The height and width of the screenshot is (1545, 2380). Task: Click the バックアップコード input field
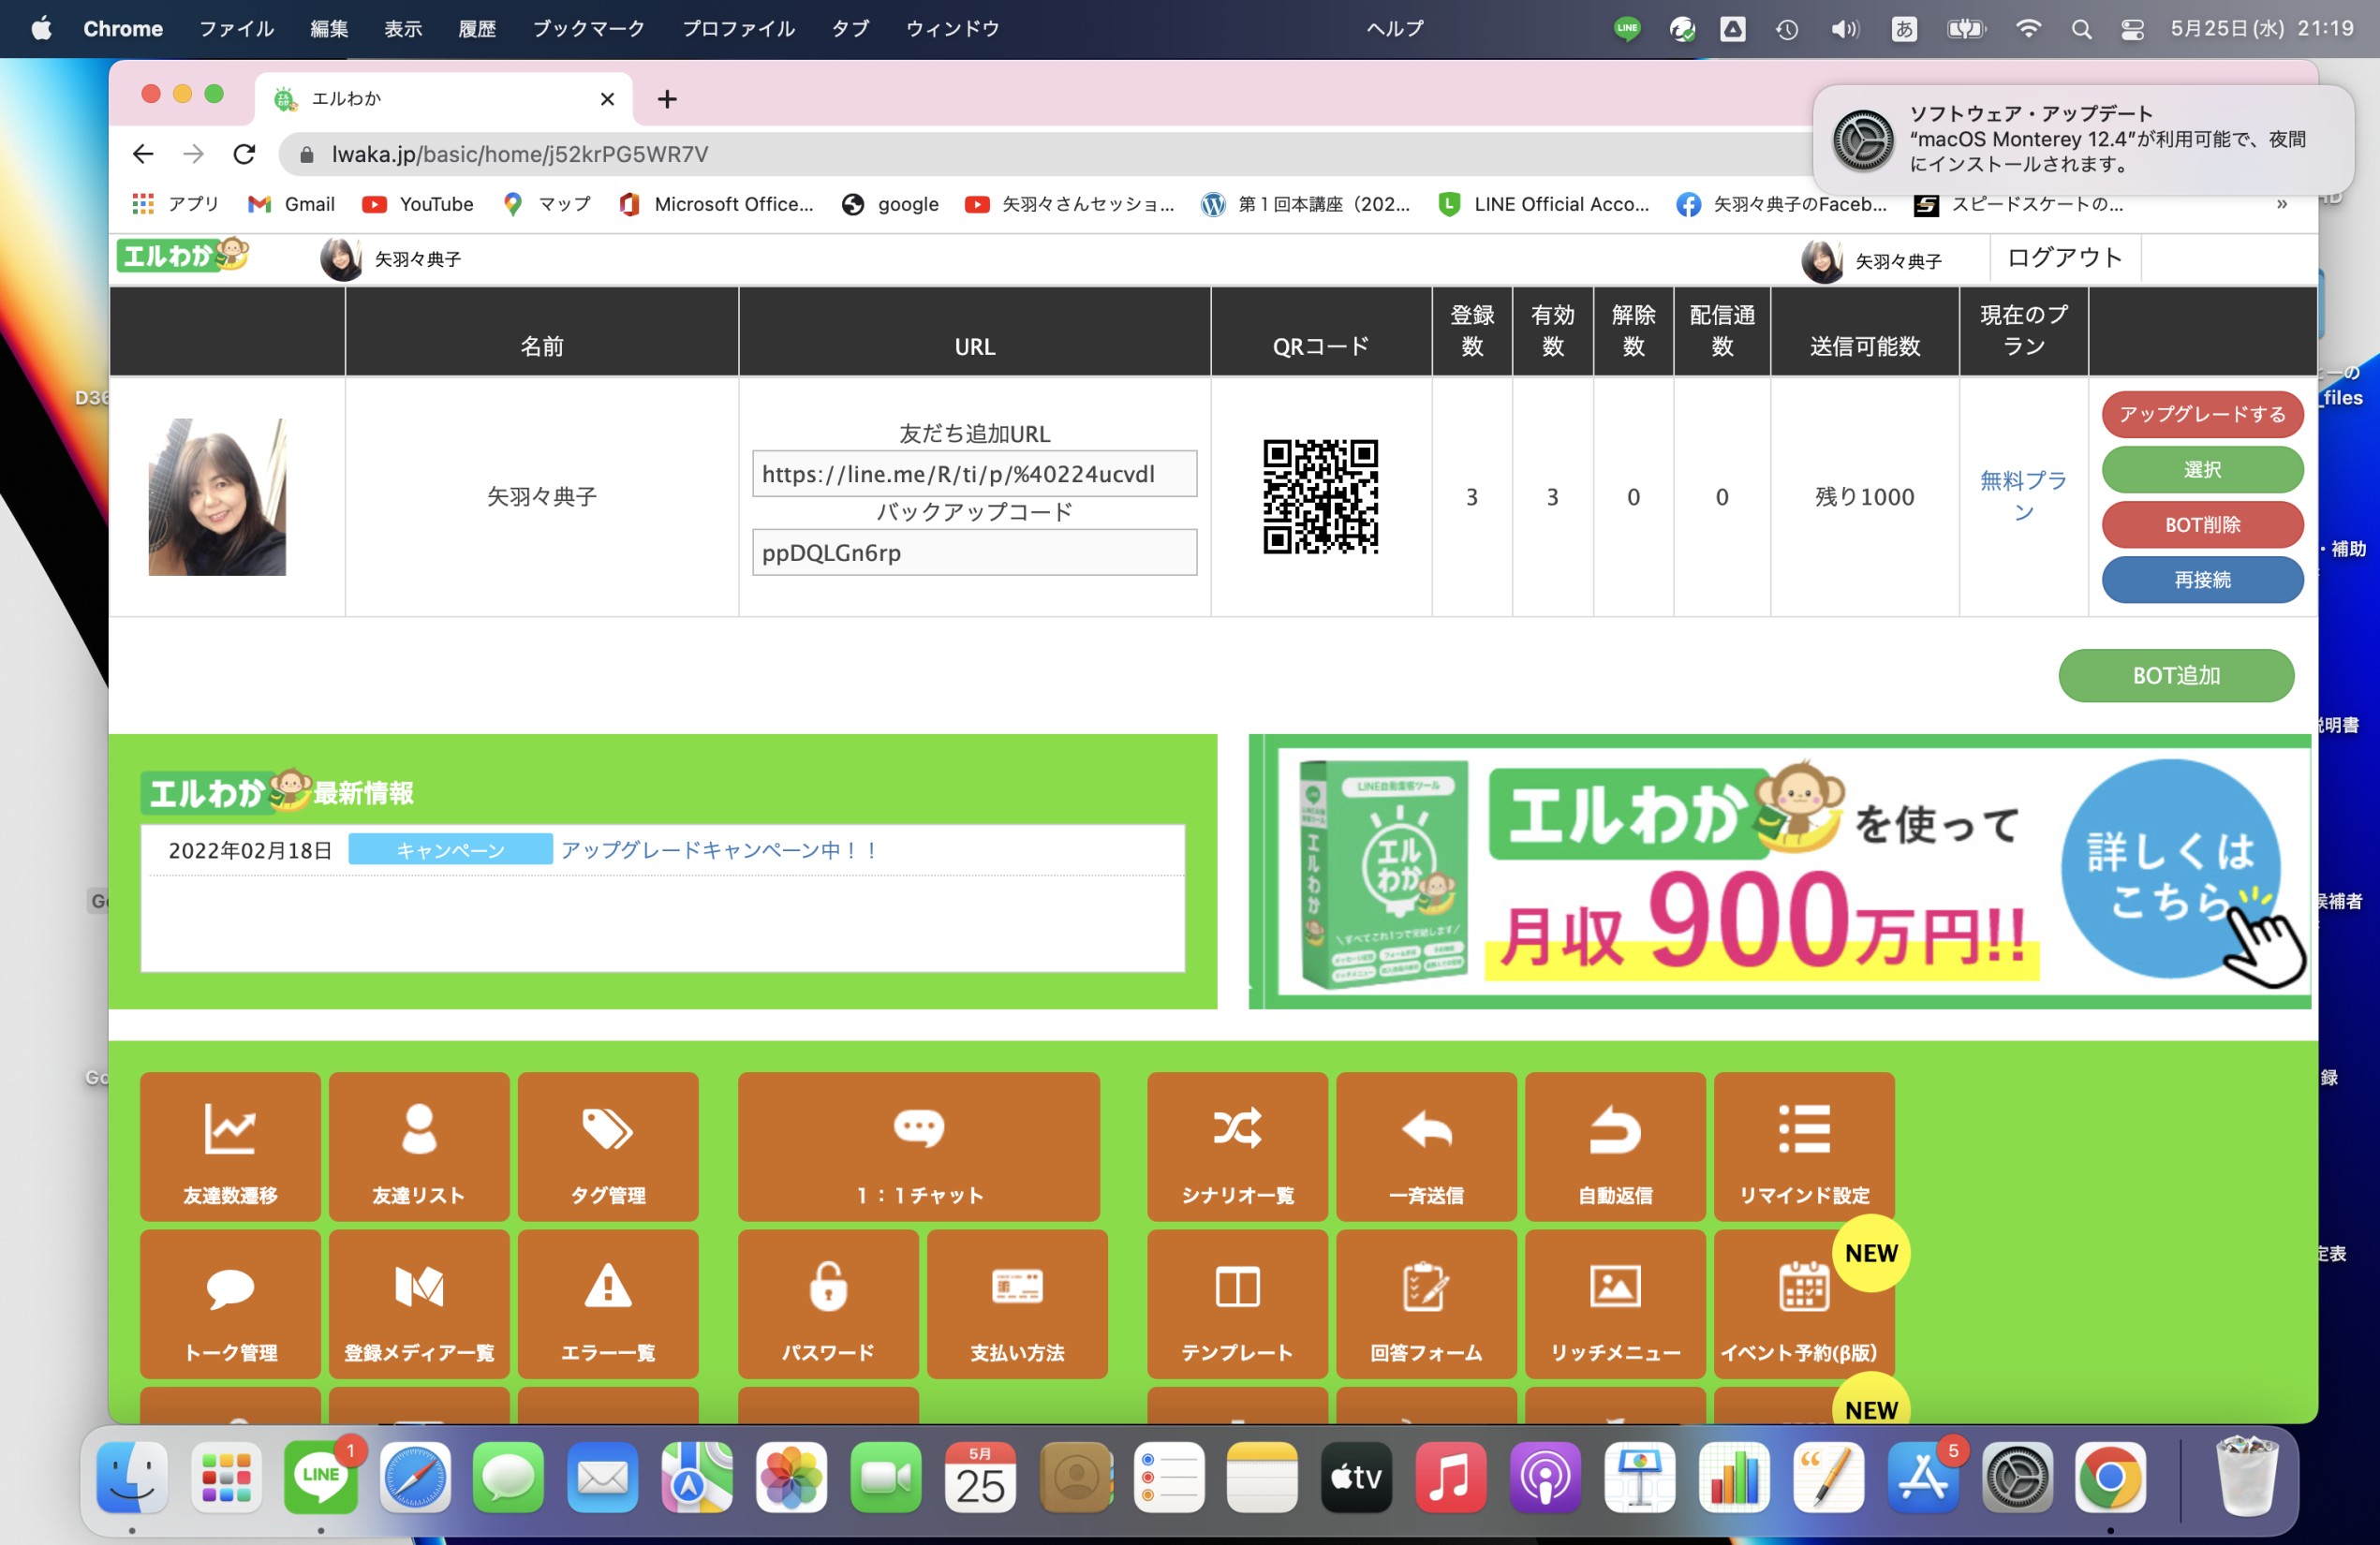(x=974, y=552)
